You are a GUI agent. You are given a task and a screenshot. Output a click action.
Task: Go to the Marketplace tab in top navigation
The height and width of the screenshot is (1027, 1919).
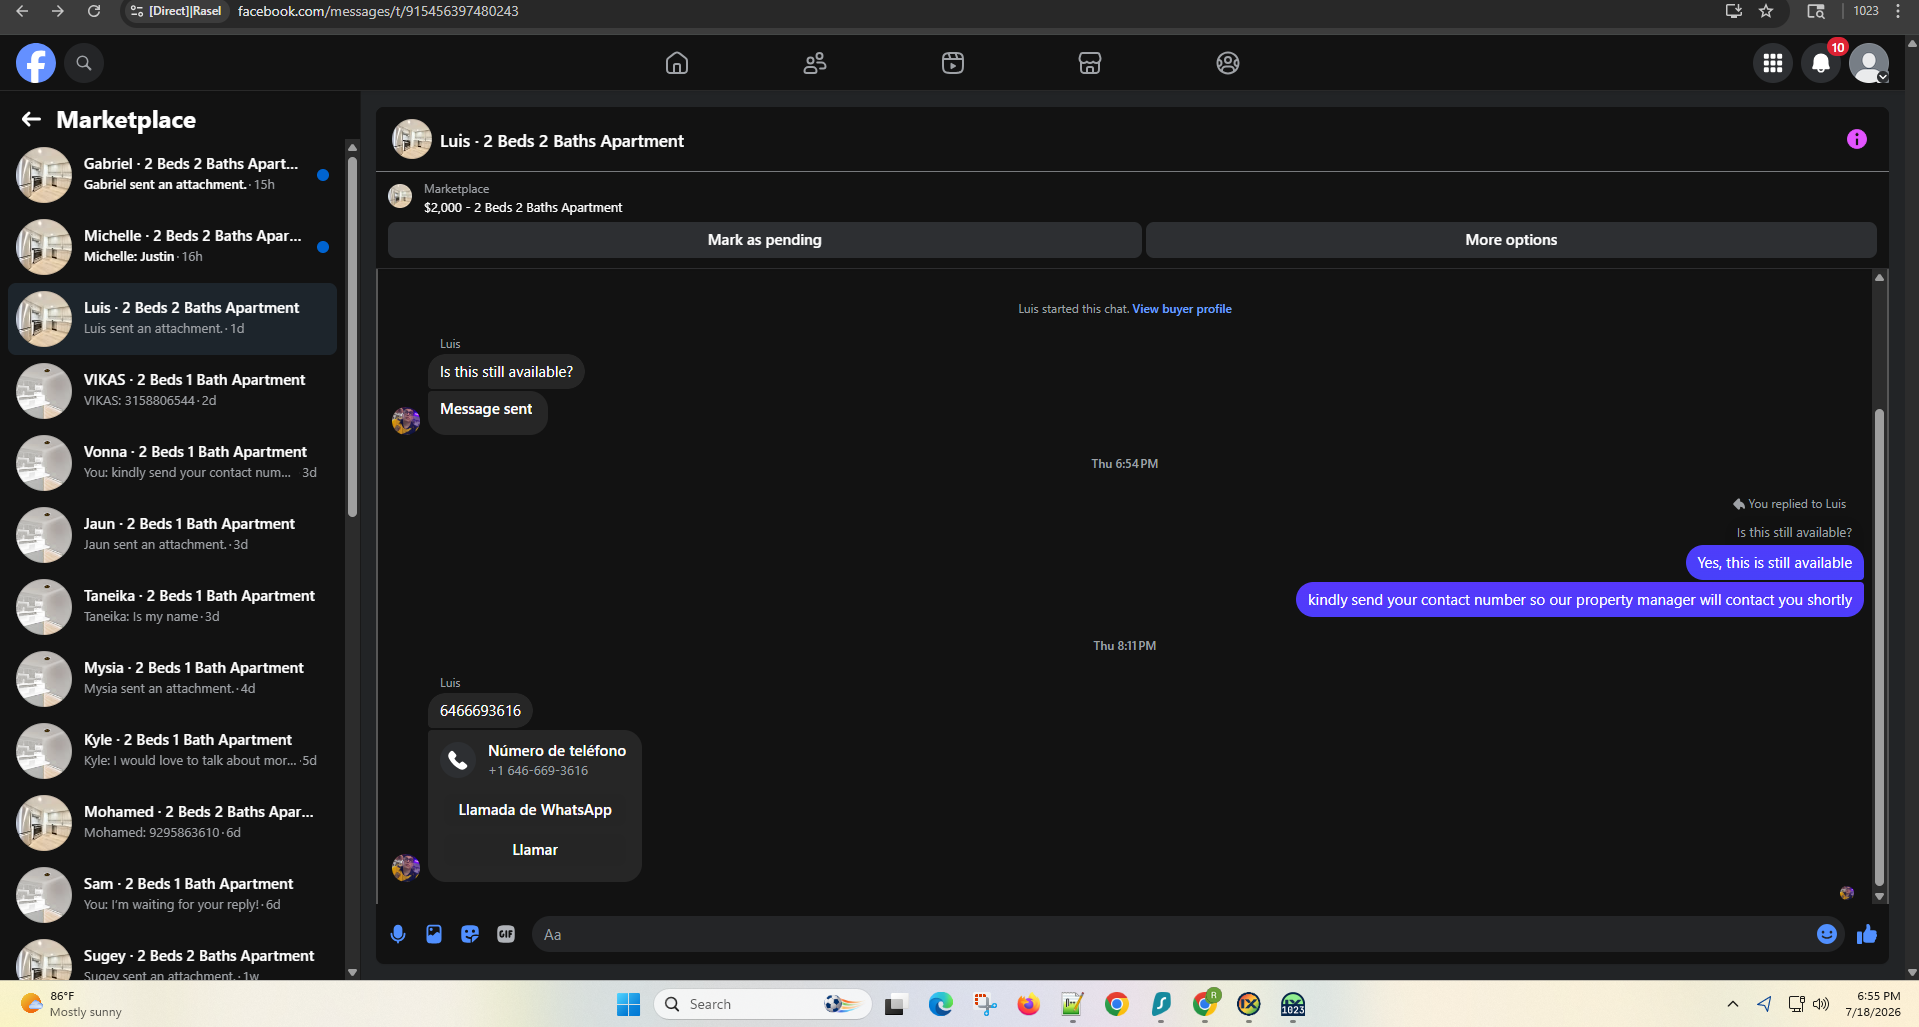[x=1090, y=63]
